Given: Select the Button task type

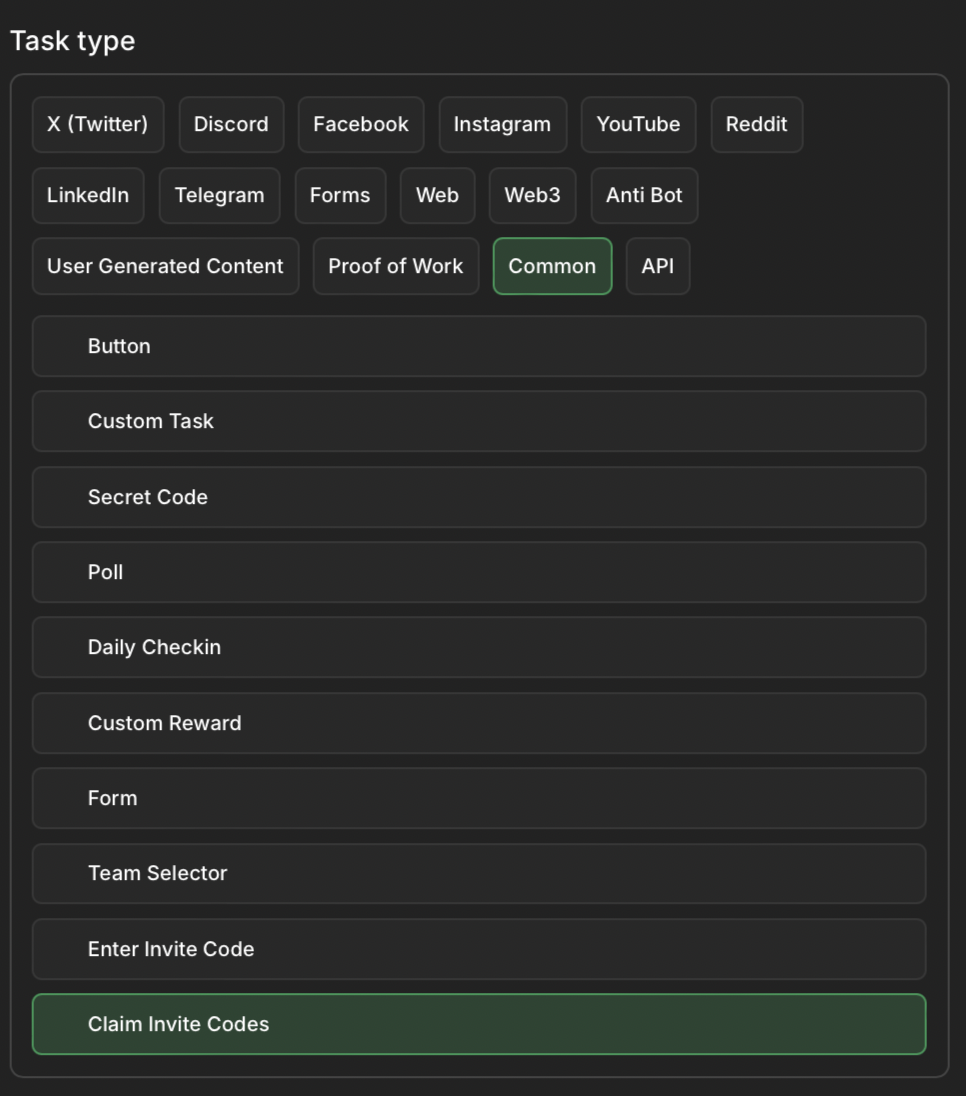Looking at the screenshot, I should click(x=478, y=346).
